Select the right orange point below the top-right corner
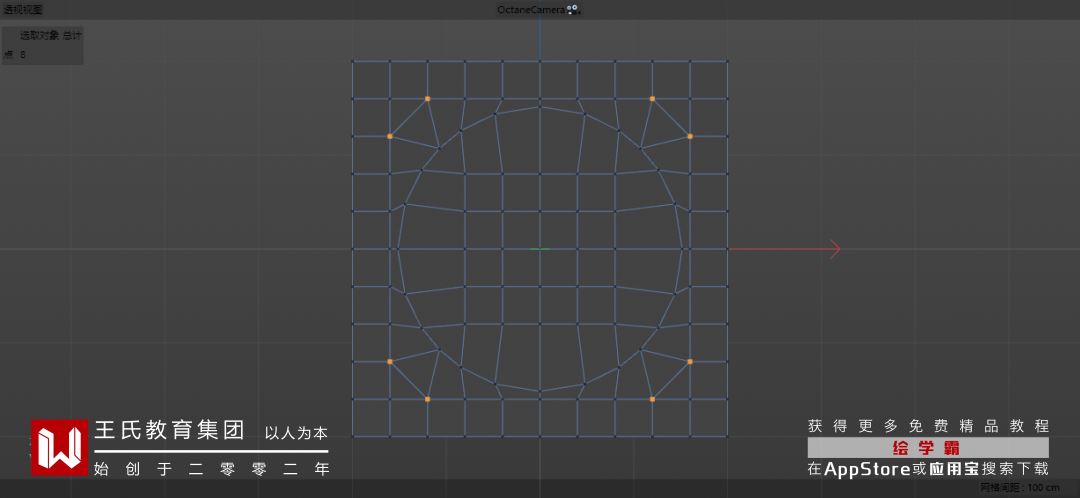Screen dimensions: 1080x498 (x=689, y=136)
